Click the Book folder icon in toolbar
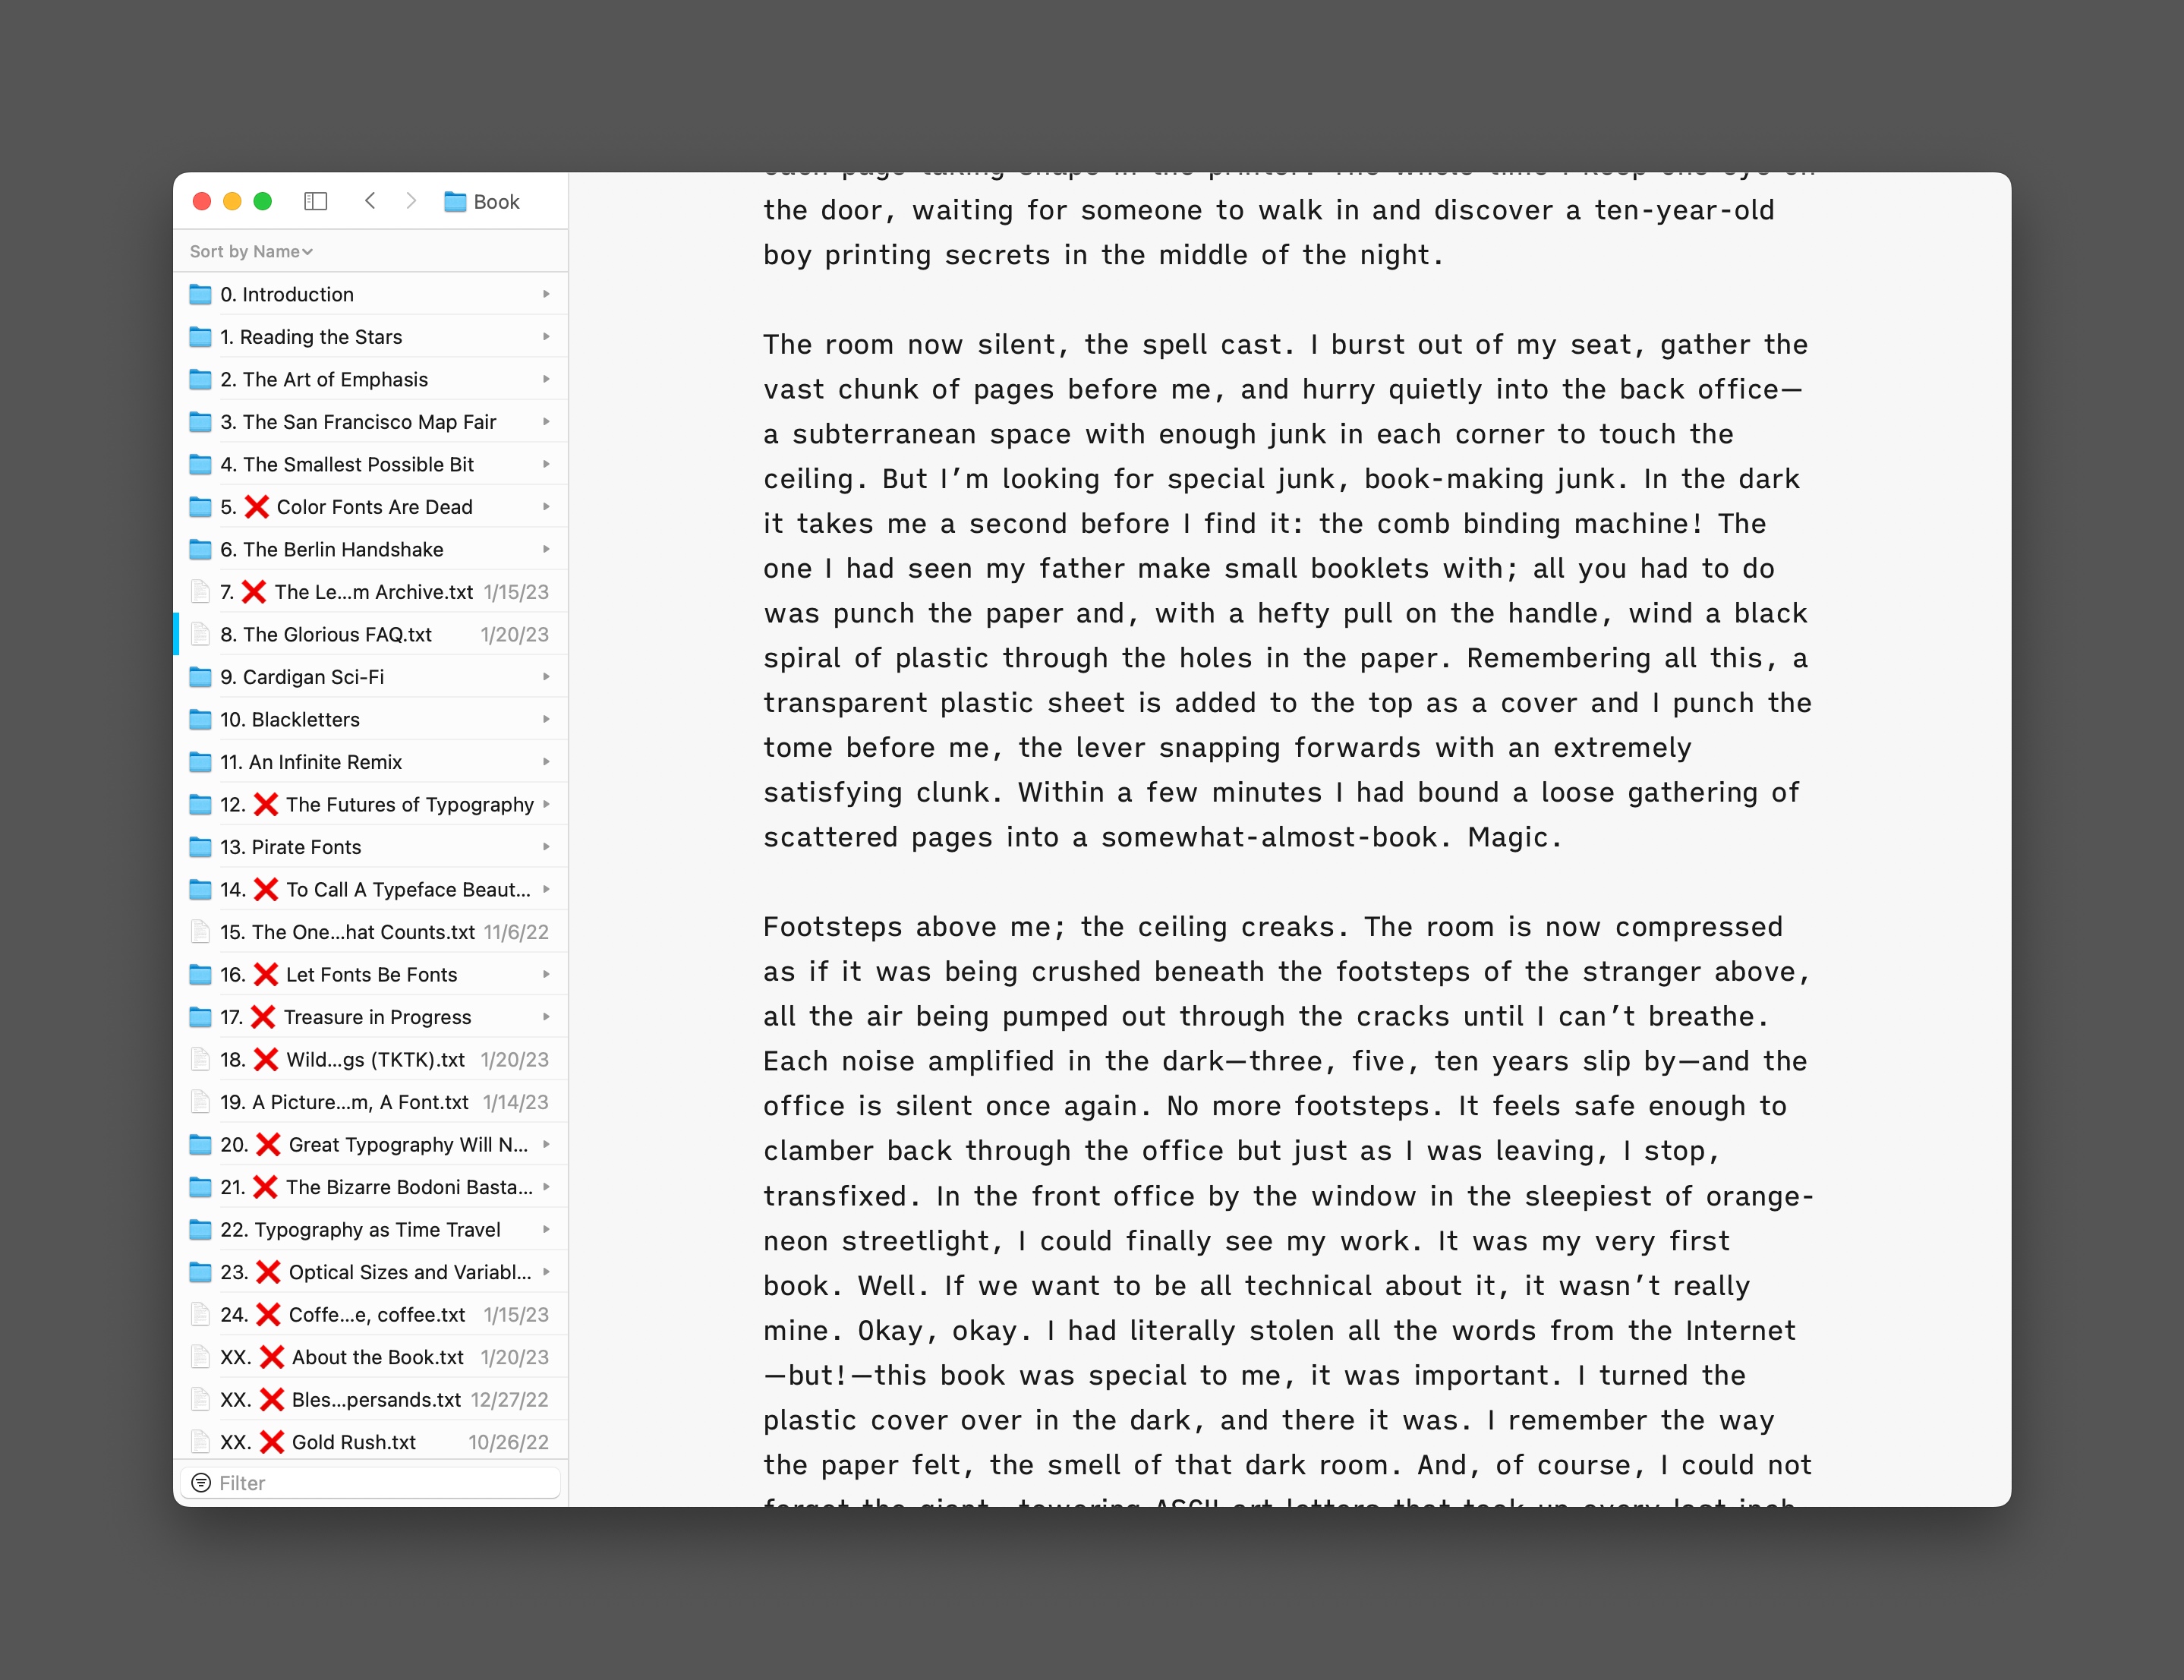Screen dimensions: 2184x1680 455,200
